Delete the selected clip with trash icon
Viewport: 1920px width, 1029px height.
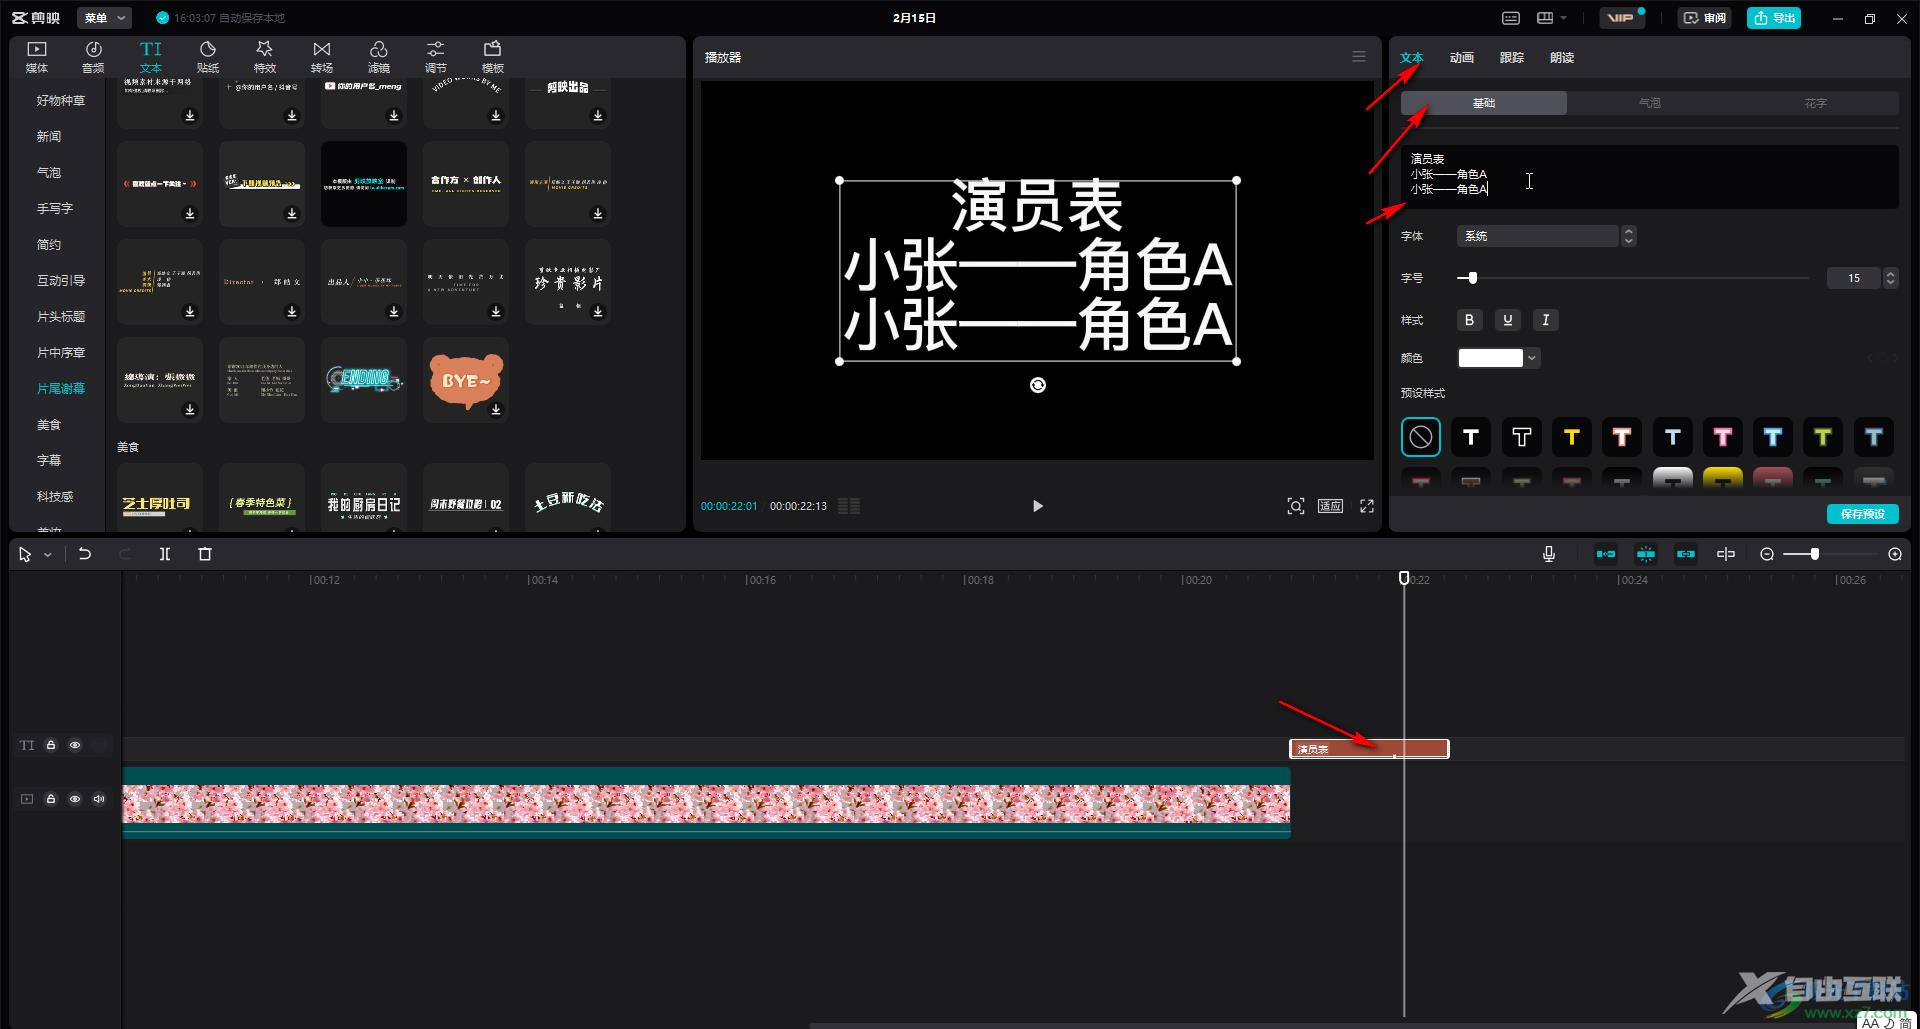(x=205, y=554)
